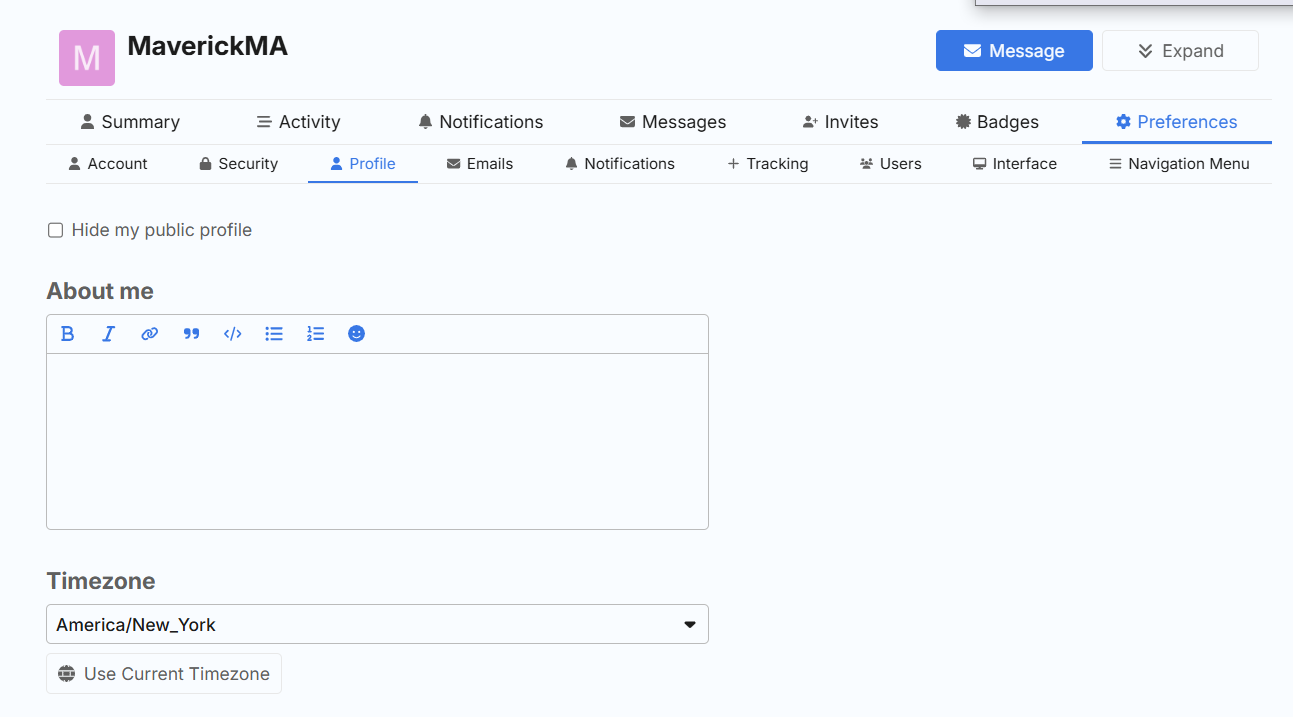Viewport: 1293px width, 717px height.
Task: Insert a numbered list in About me
Action: 315,334
